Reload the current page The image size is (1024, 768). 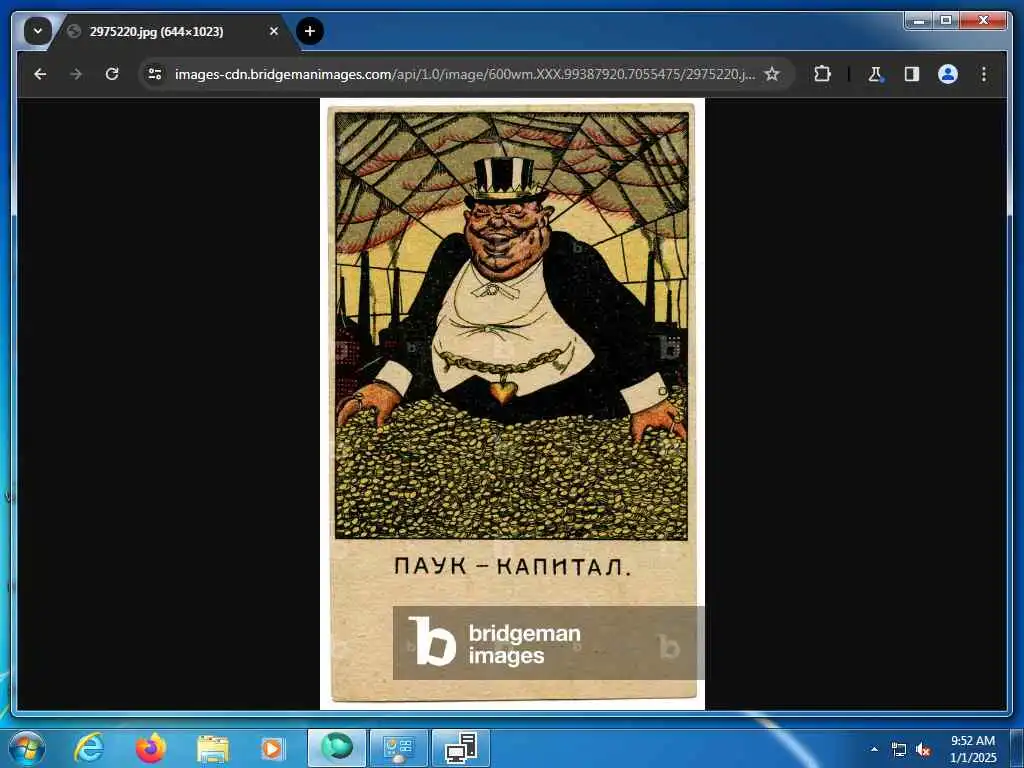(112, 74)
